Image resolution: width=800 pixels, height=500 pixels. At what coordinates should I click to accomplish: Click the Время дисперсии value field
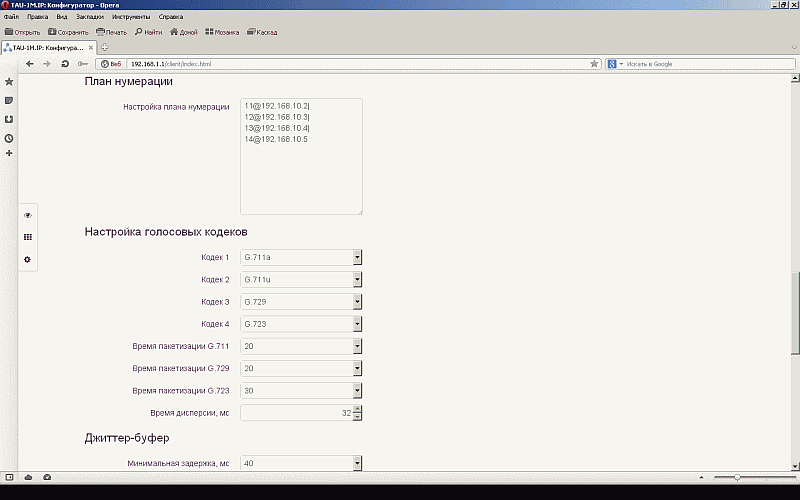296,413
